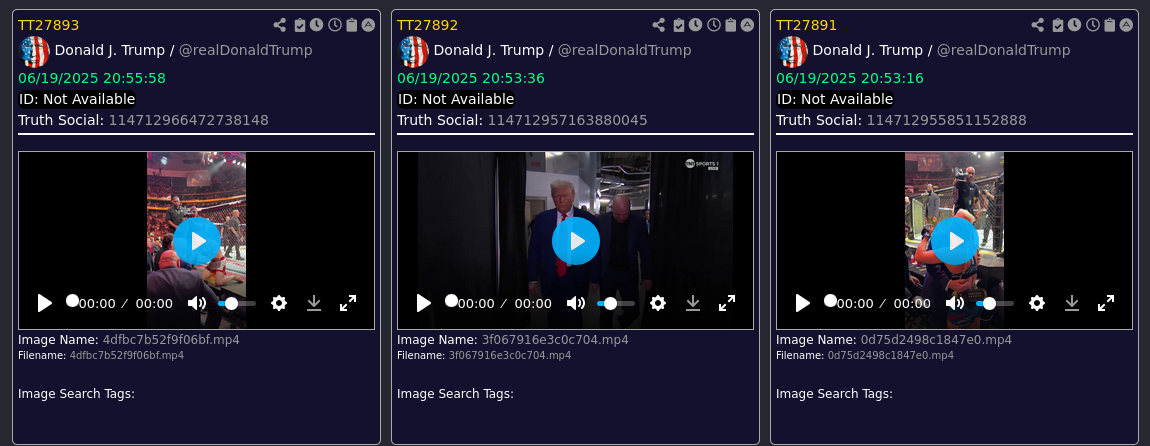Viewport: 1150px width, 446px height.
Task: Click the clipboard-check icon on TT27892
Action: [x=678, y=25]
